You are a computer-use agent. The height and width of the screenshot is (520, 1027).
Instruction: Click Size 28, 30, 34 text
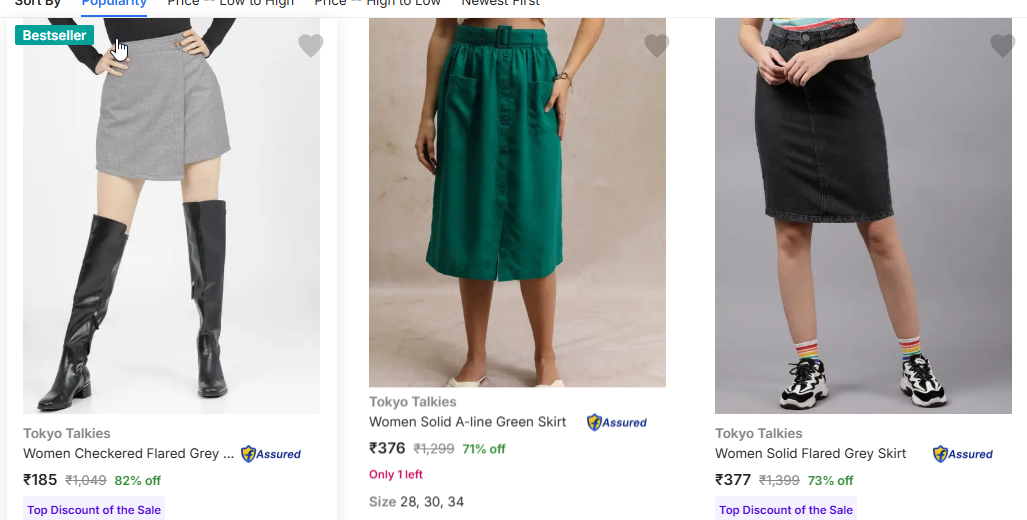coord(416,502)
